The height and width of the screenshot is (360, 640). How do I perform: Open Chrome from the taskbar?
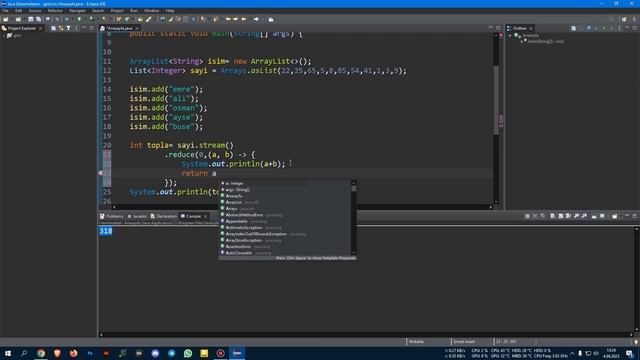pos(41,353)
